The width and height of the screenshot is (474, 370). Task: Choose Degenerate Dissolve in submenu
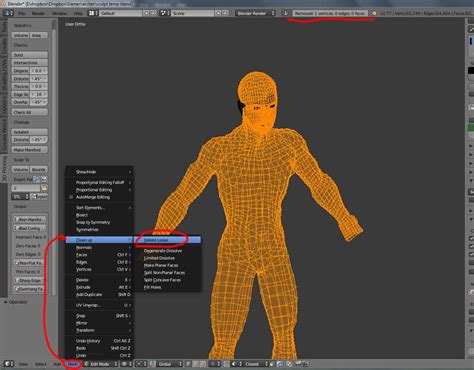(x=167, y=250)
